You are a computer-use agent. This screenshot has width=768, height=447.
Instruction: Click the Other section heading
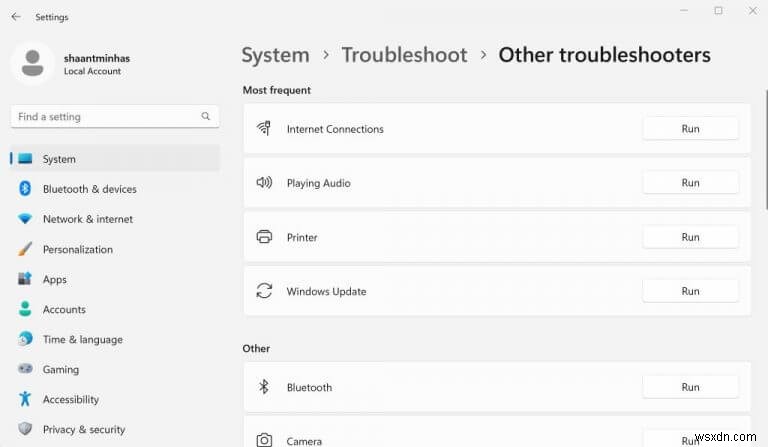point(256,348)
